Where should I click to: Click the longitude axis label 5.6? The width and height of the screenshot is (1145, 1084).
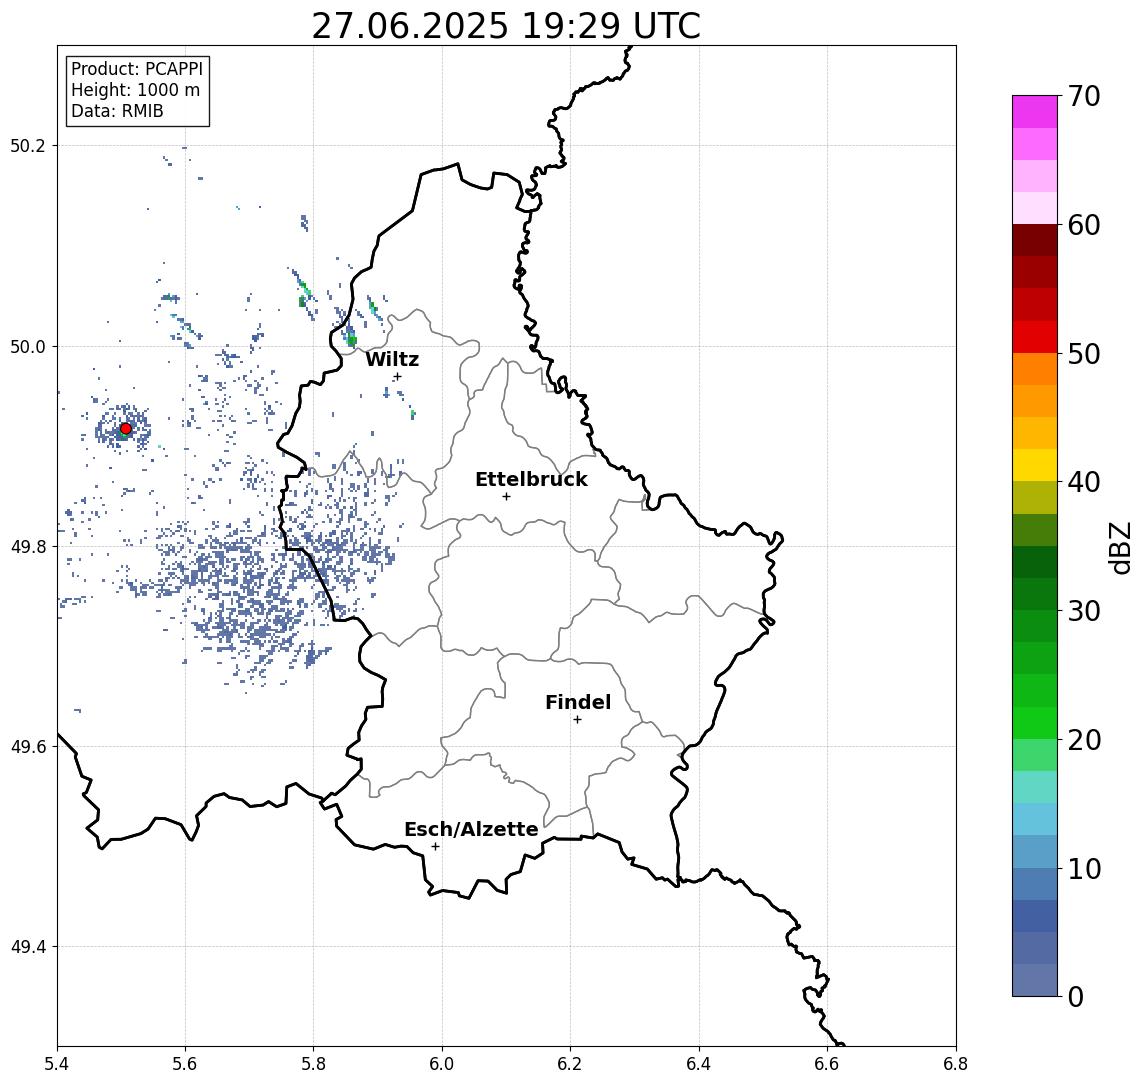185,1064
